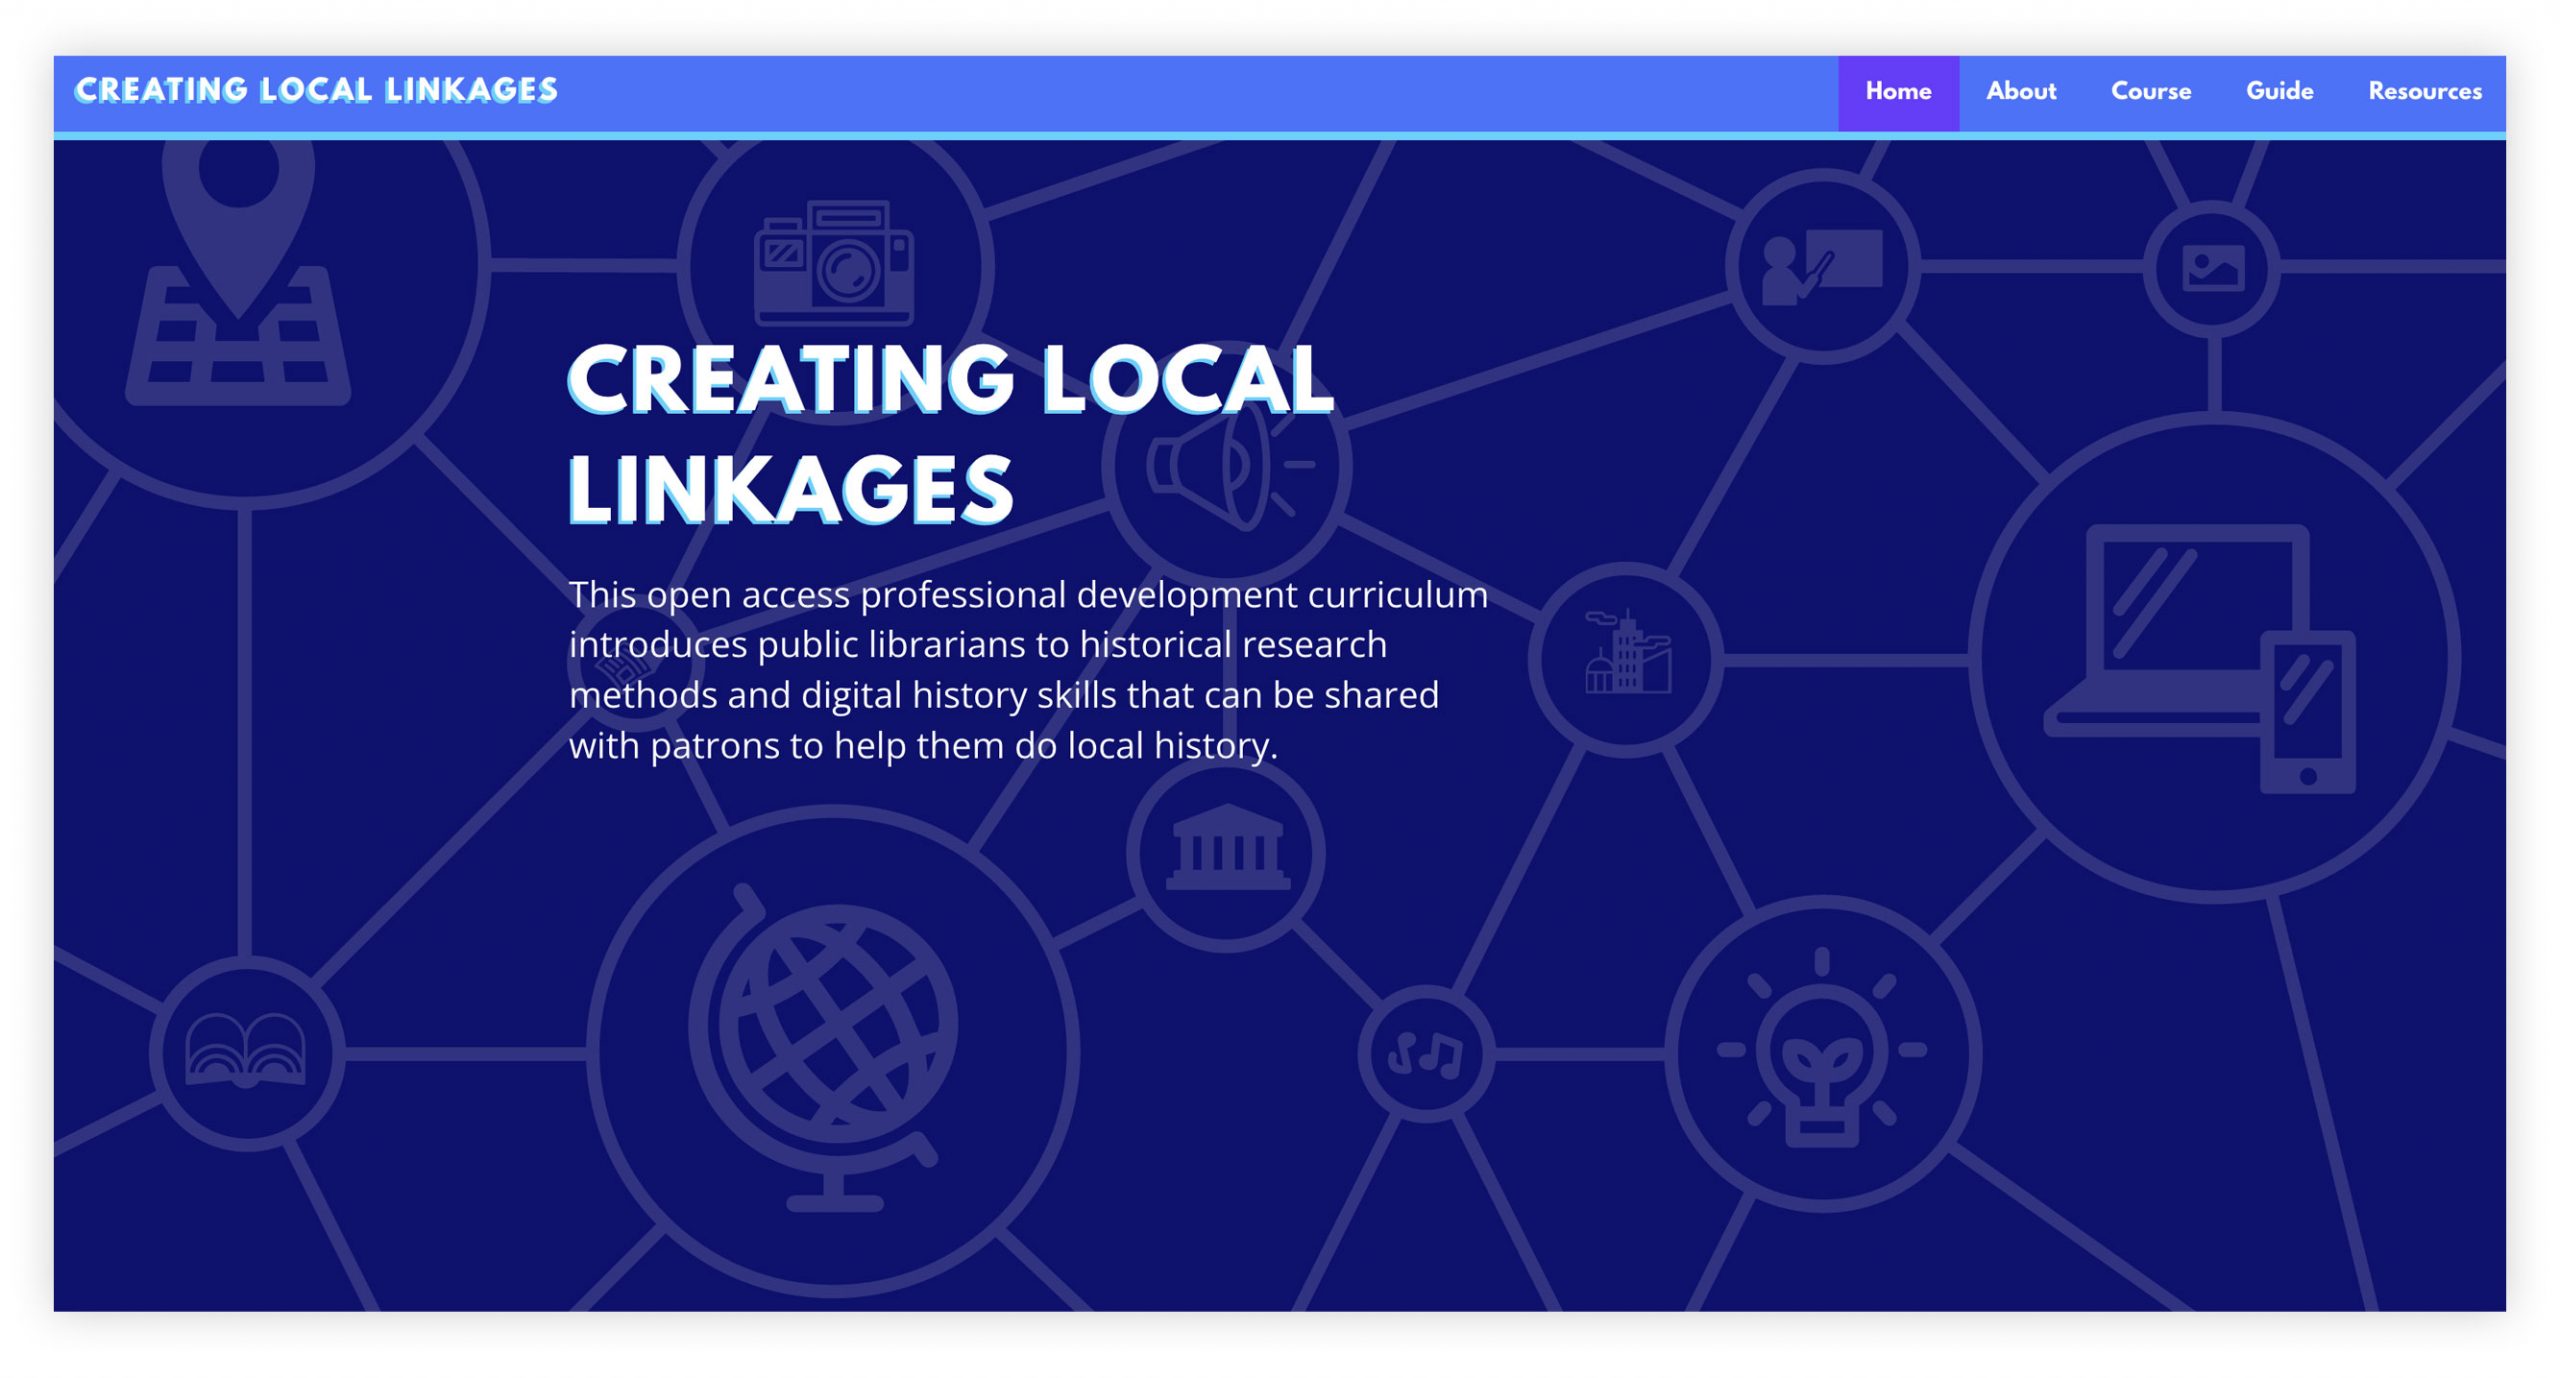This screenshot has width=2560, height=1378.
Task: Click the museum columns building icon
Action: pos(1227,849)
